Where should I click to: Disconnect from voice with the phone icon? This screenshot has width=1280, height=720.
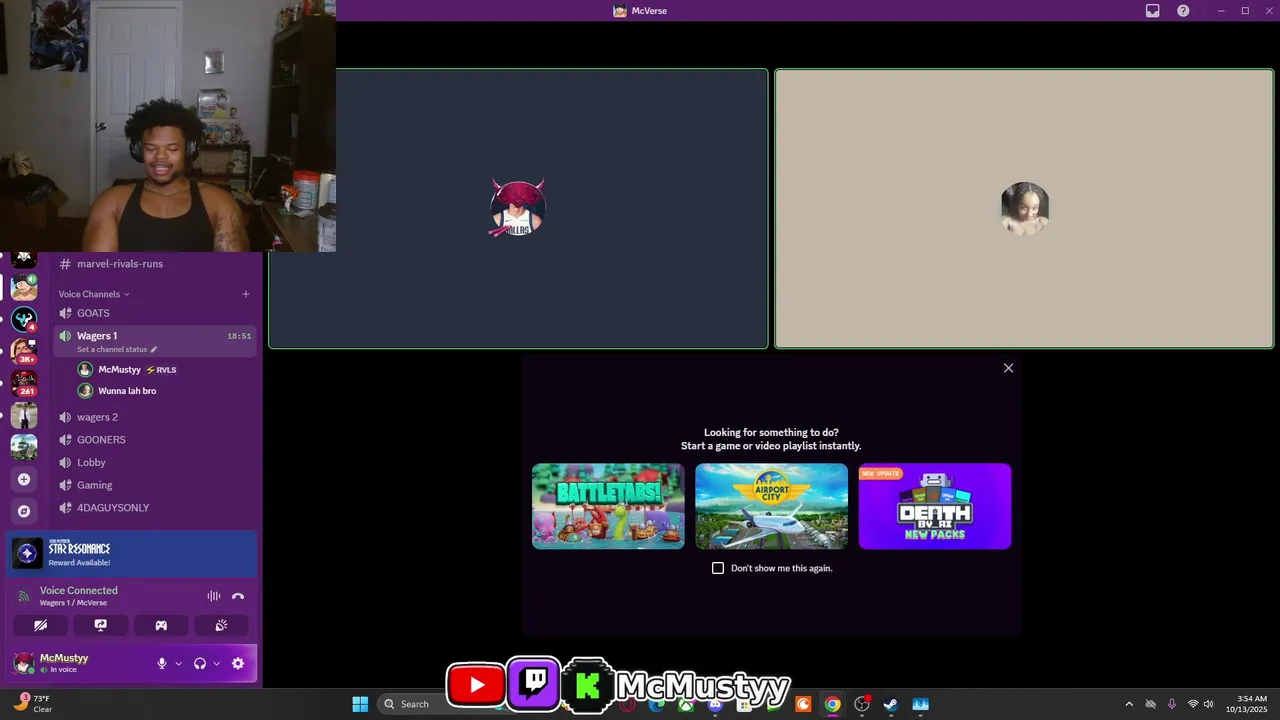(238, 596)
